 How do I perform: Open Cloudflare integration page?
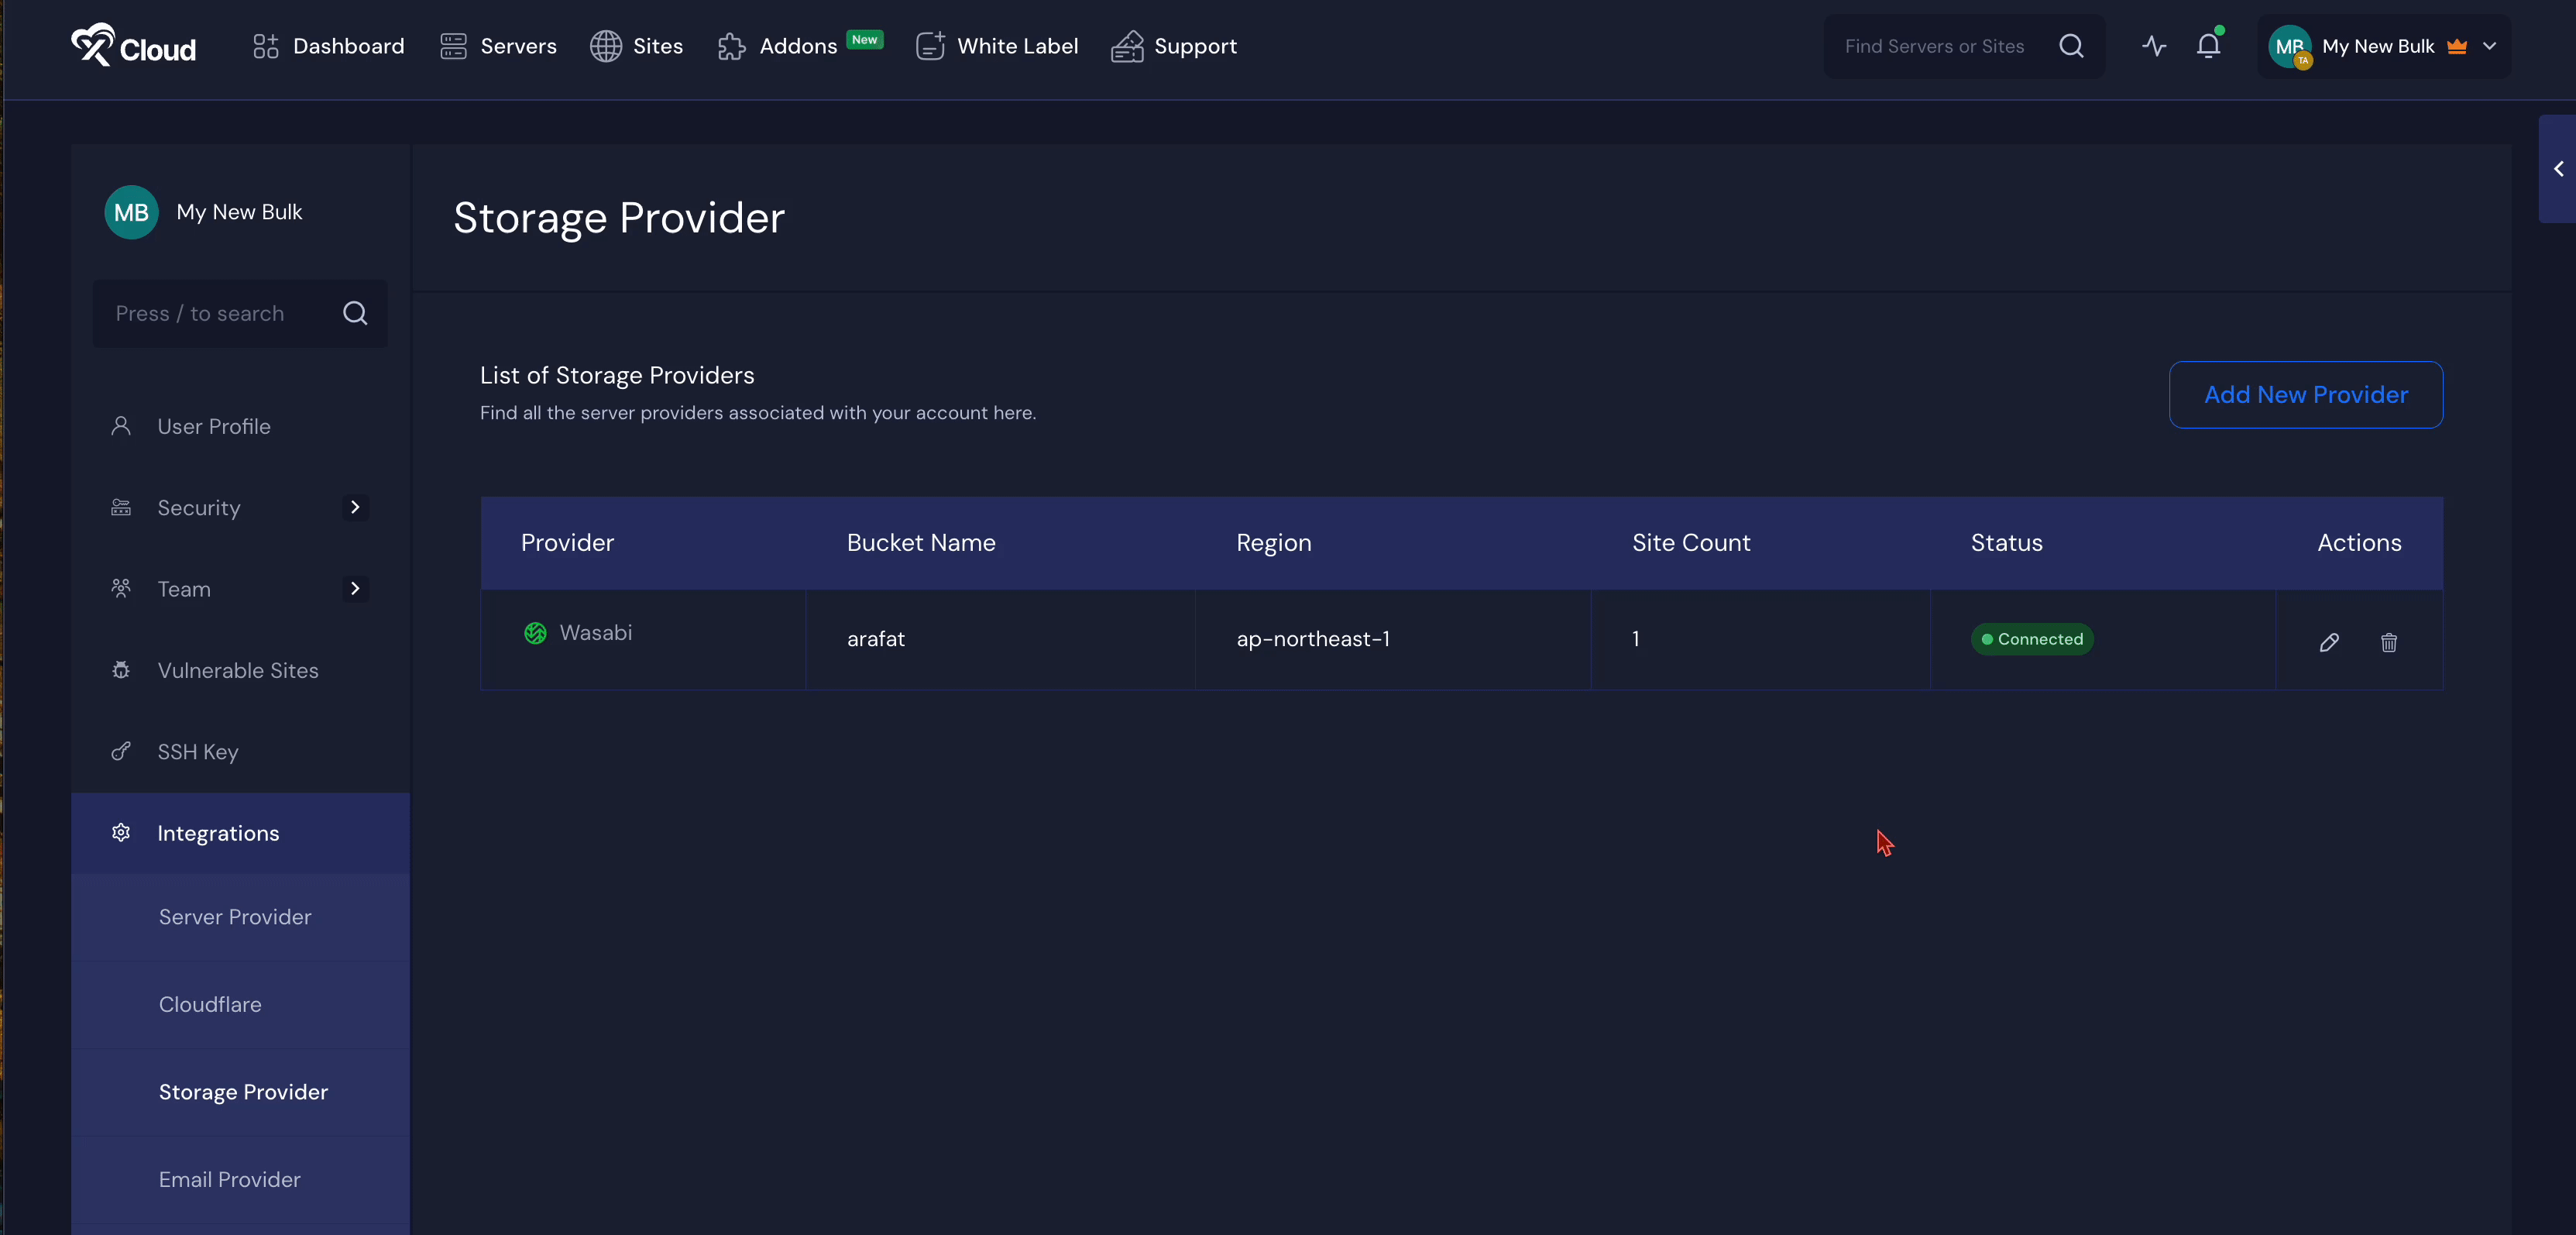(210, 1004)
